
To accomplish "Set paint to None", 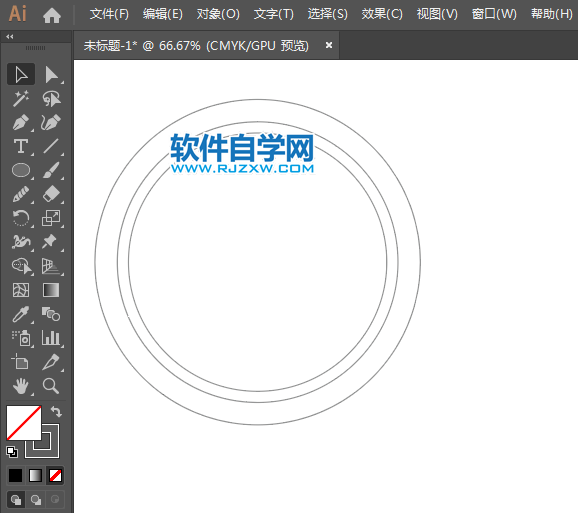I will [x=55, y=475].
